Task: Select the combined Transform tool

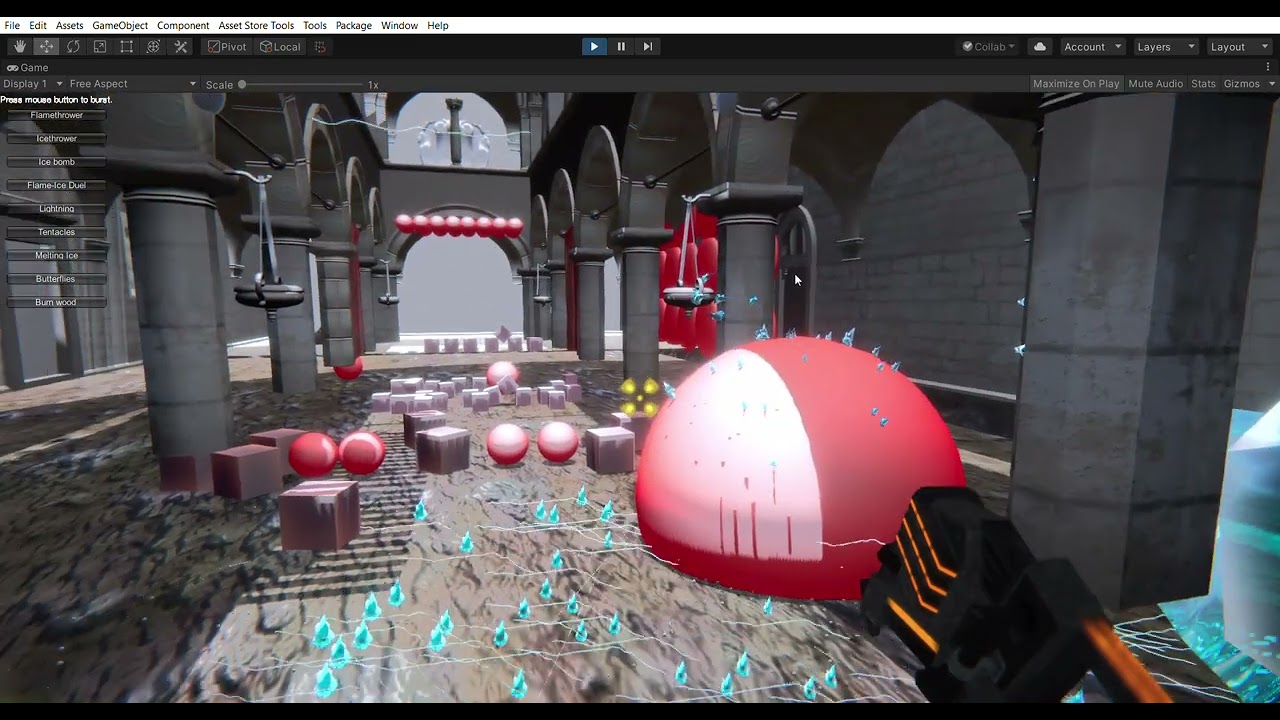Action: 154,47
